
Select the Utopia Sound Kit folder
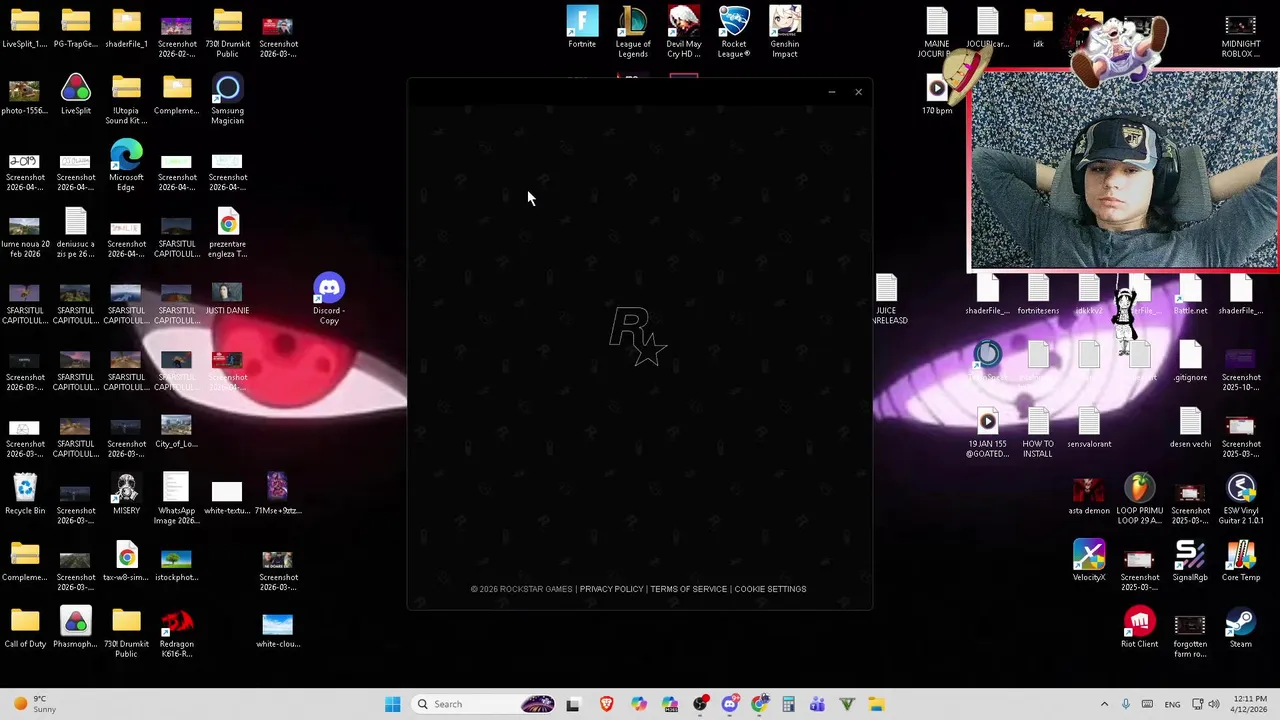126,99
